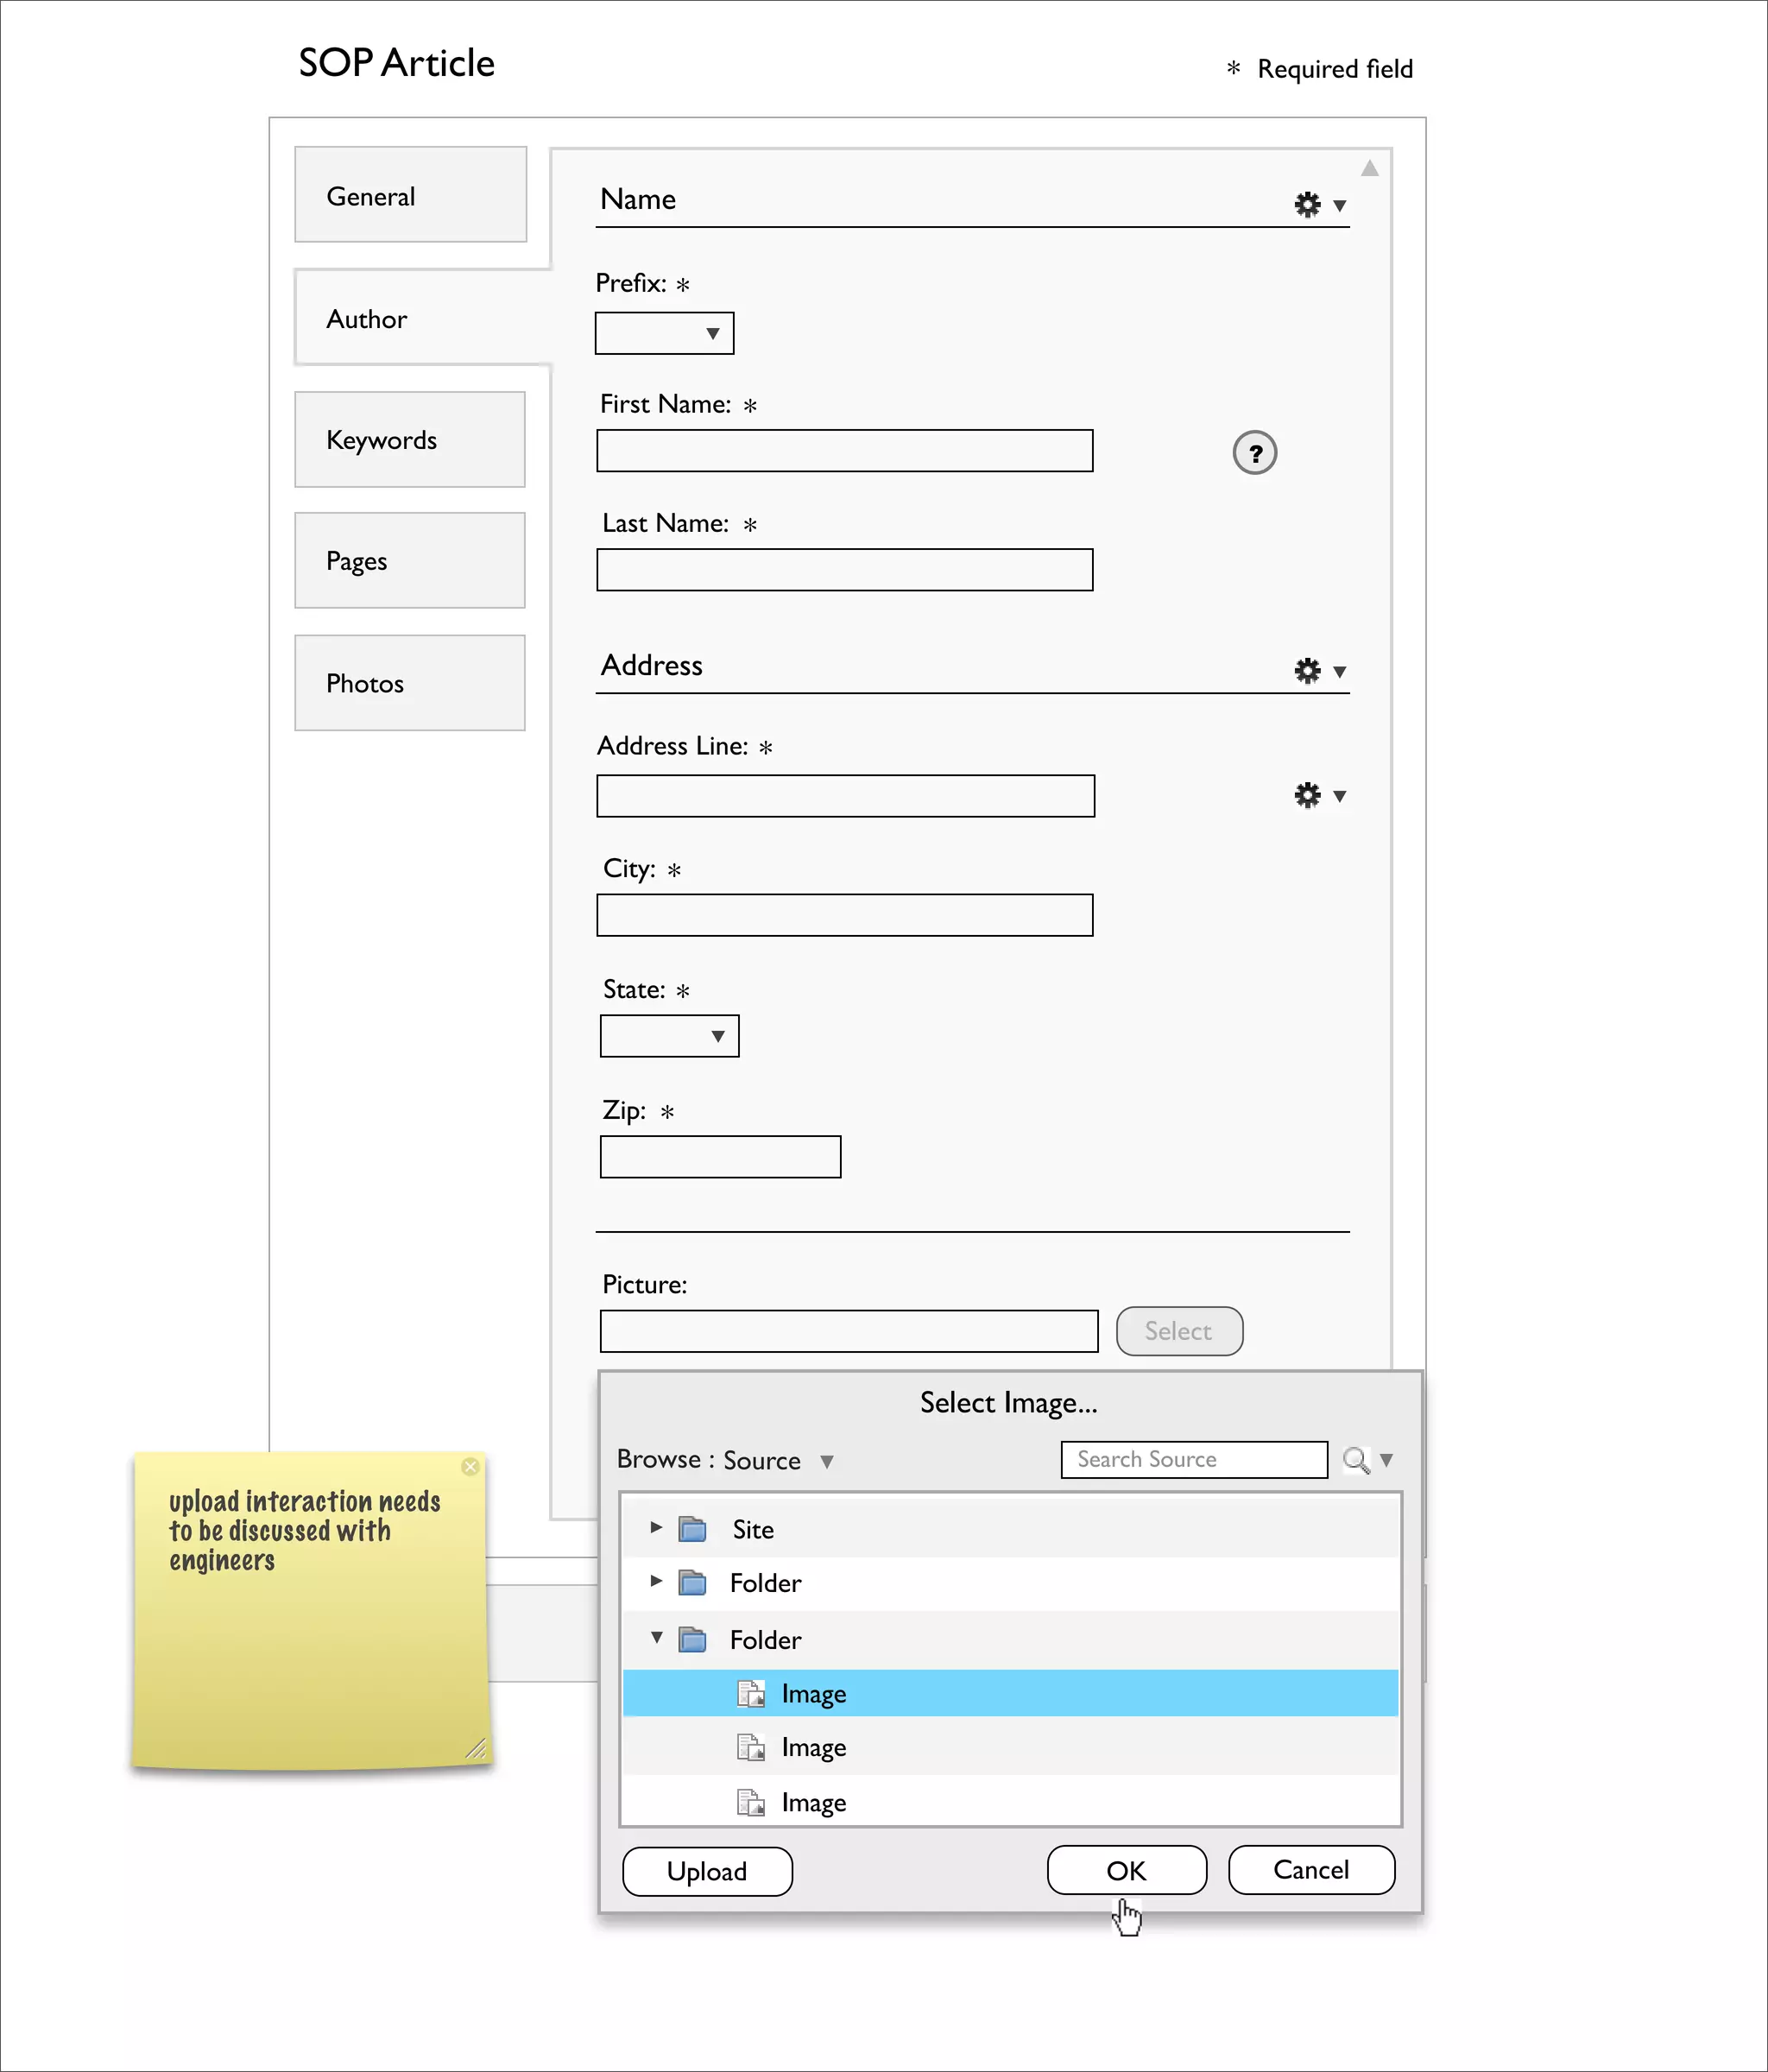This screenshot has height=2072, width=1768.
Task: Click the Upload button
Action: tap(707, 1872)
